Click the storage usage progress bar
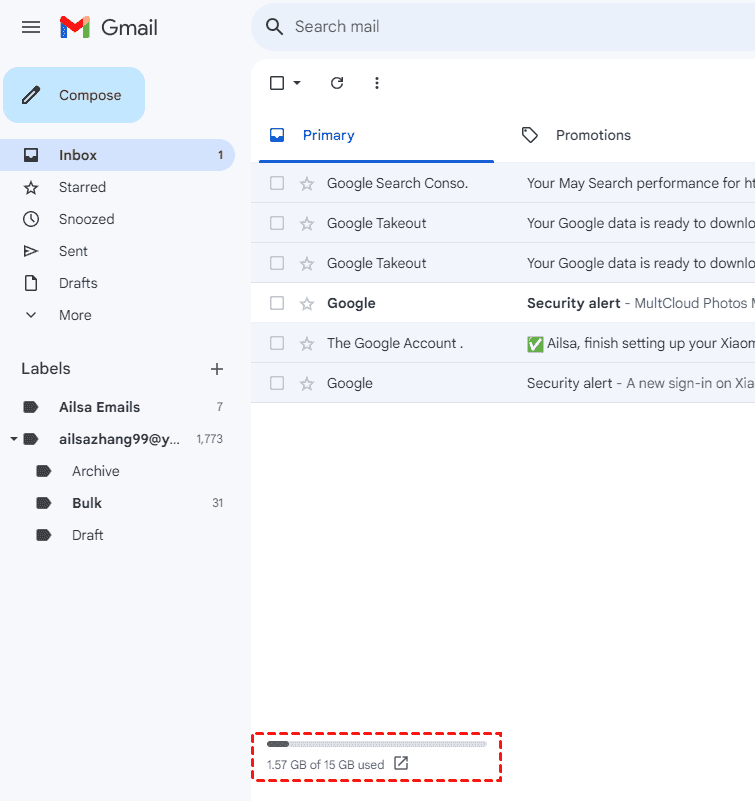This screenshot has width=755, height=801. click(x=376, y=744)
